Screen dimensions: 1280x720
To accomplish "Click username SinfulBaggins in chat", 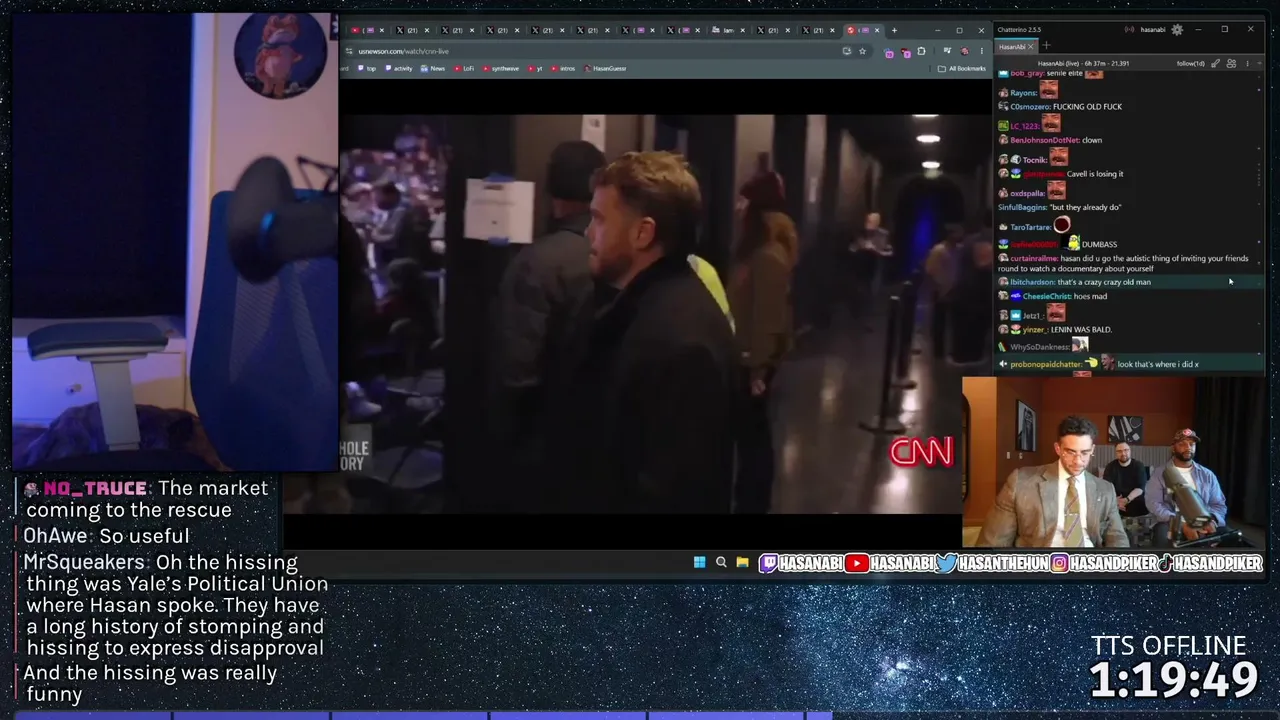I will coord(1021,207).
